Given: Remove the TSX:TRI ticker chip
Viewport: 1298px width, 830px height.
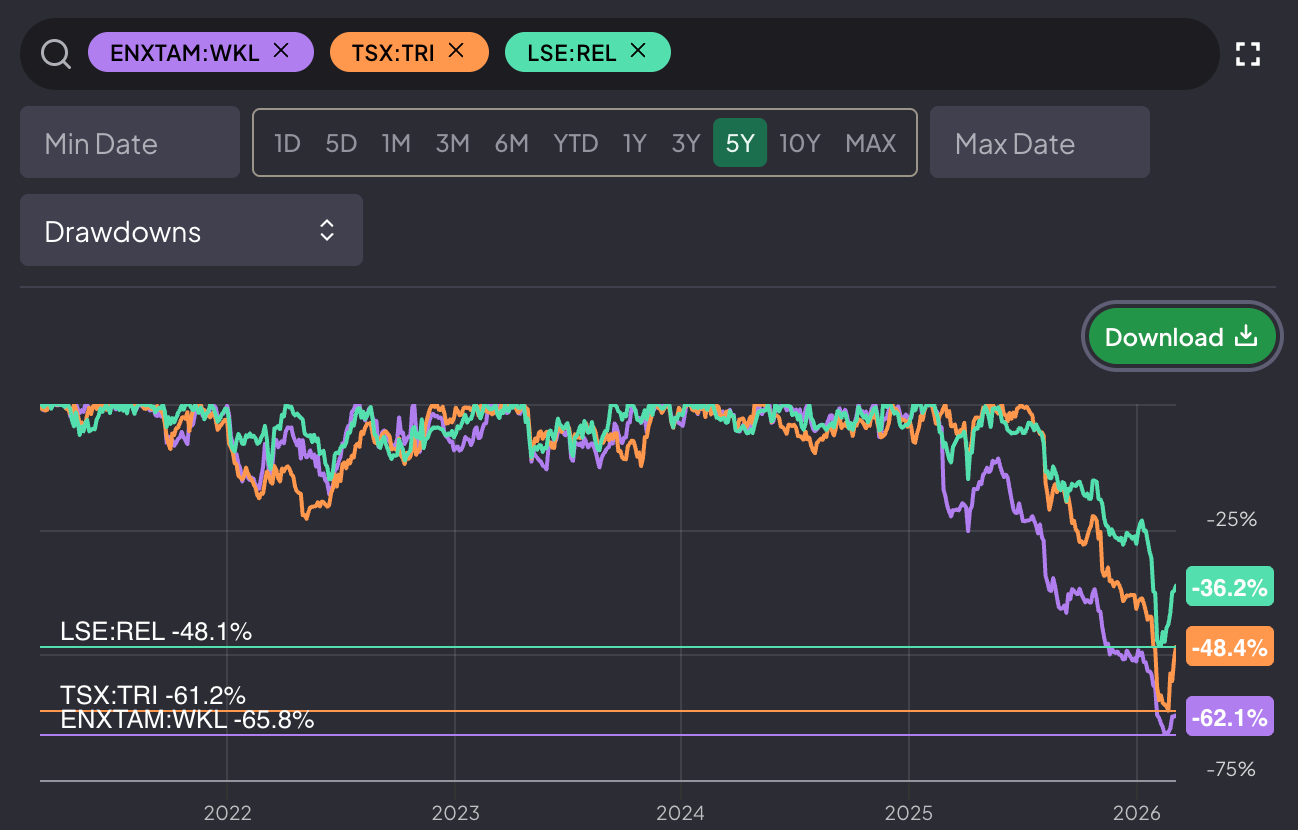Looking at the screenshot, I should point(456,51).
